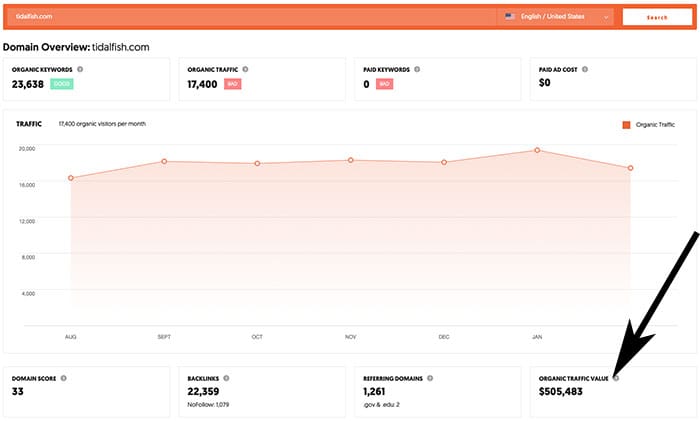Click info icon next to Referring Domains
The height and width of the screenshot is (421, 700).
pyautogui.click(x=430, y=378)
